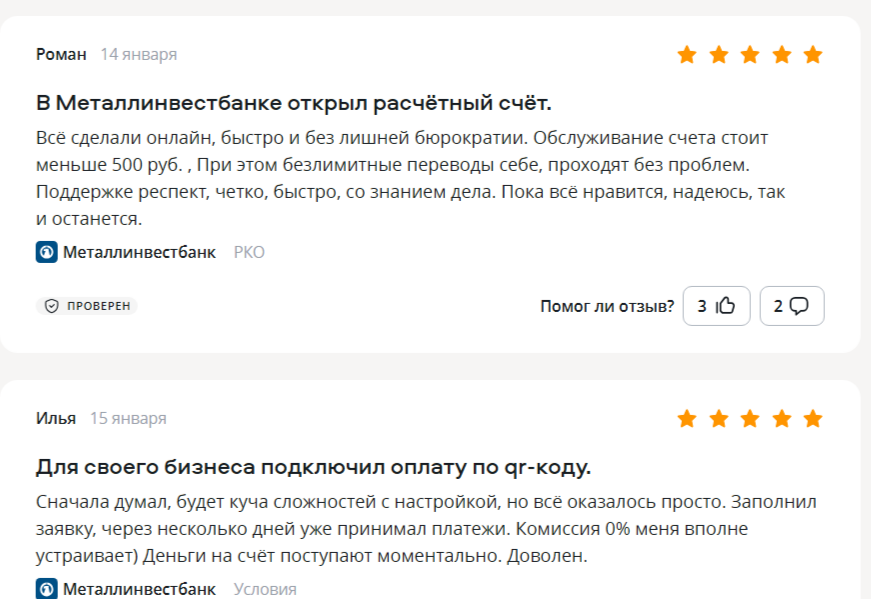Open the РКО product link
This screenshot has width=871, height=599.
click(x=249, y=252)
